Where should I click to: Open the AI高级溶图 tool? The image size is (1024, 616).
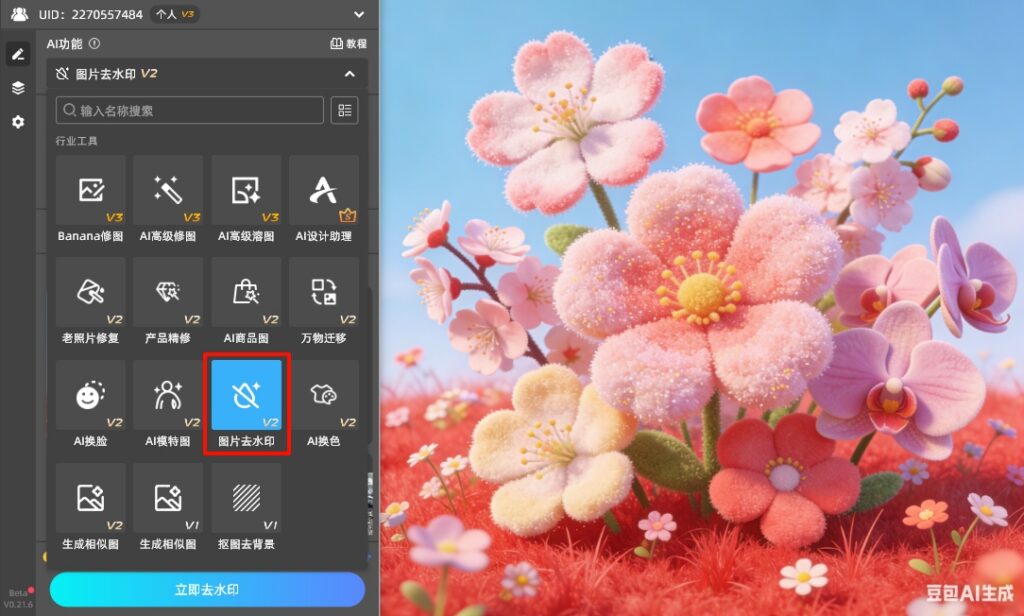coord(246,191)
